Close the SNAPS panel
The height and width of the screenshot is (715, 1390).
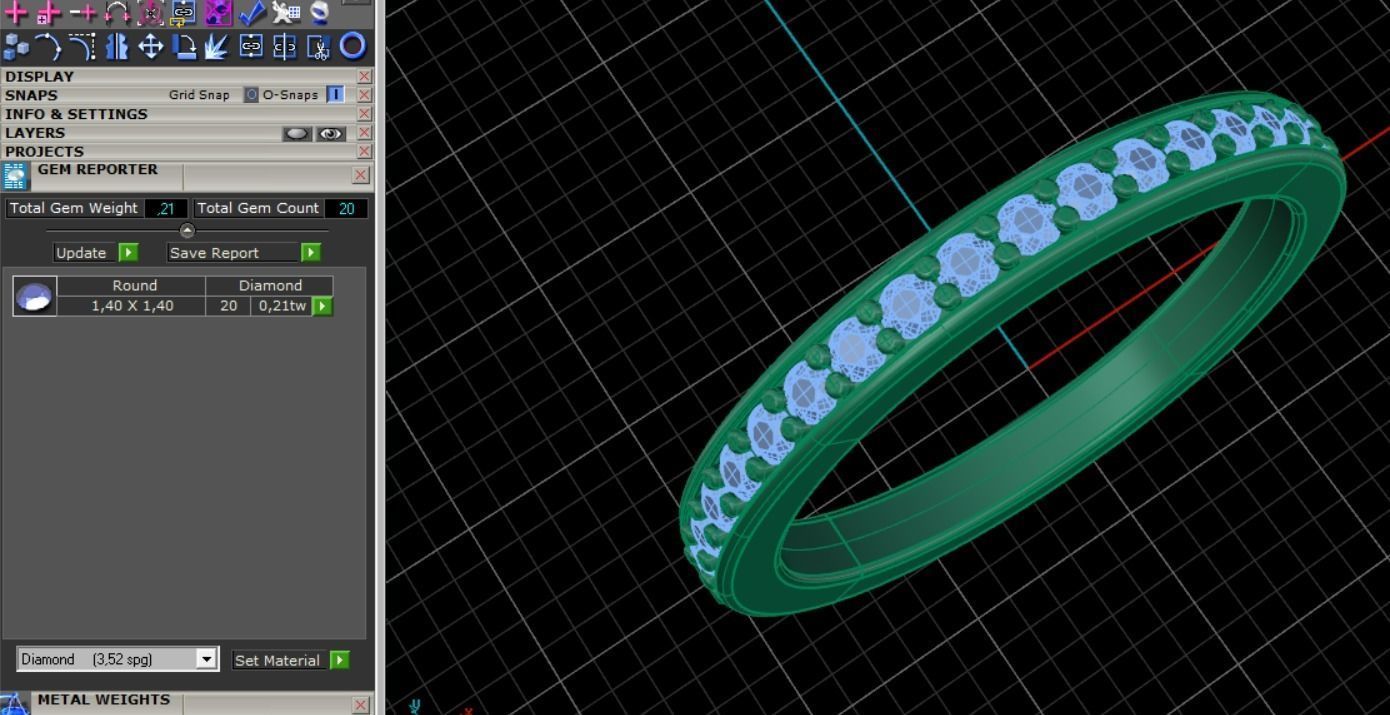[x=364, y=95]
